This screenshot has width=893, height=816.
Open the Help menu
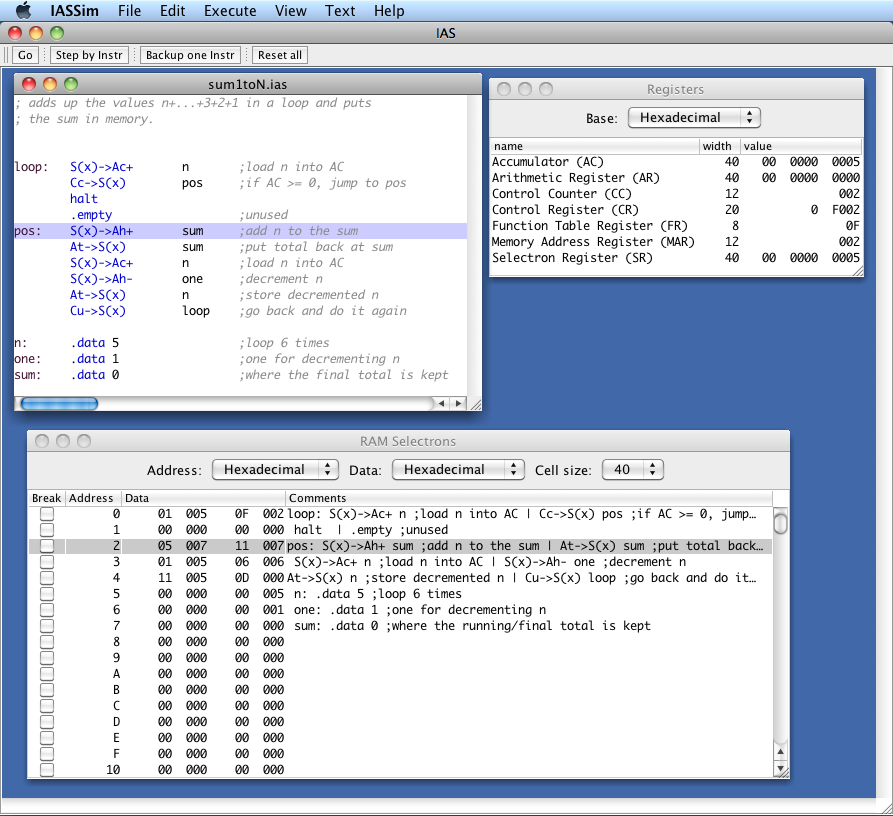389,11
